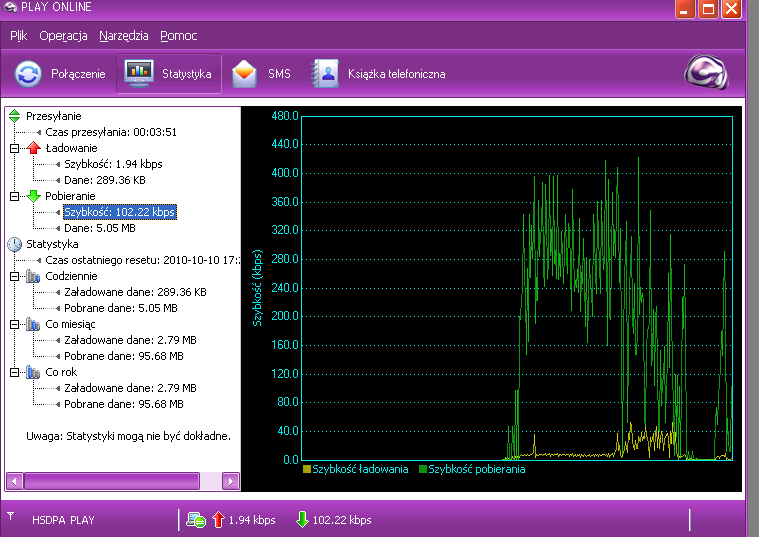
Task: Select the Co rok tree item label
Action: coord(61,372)
